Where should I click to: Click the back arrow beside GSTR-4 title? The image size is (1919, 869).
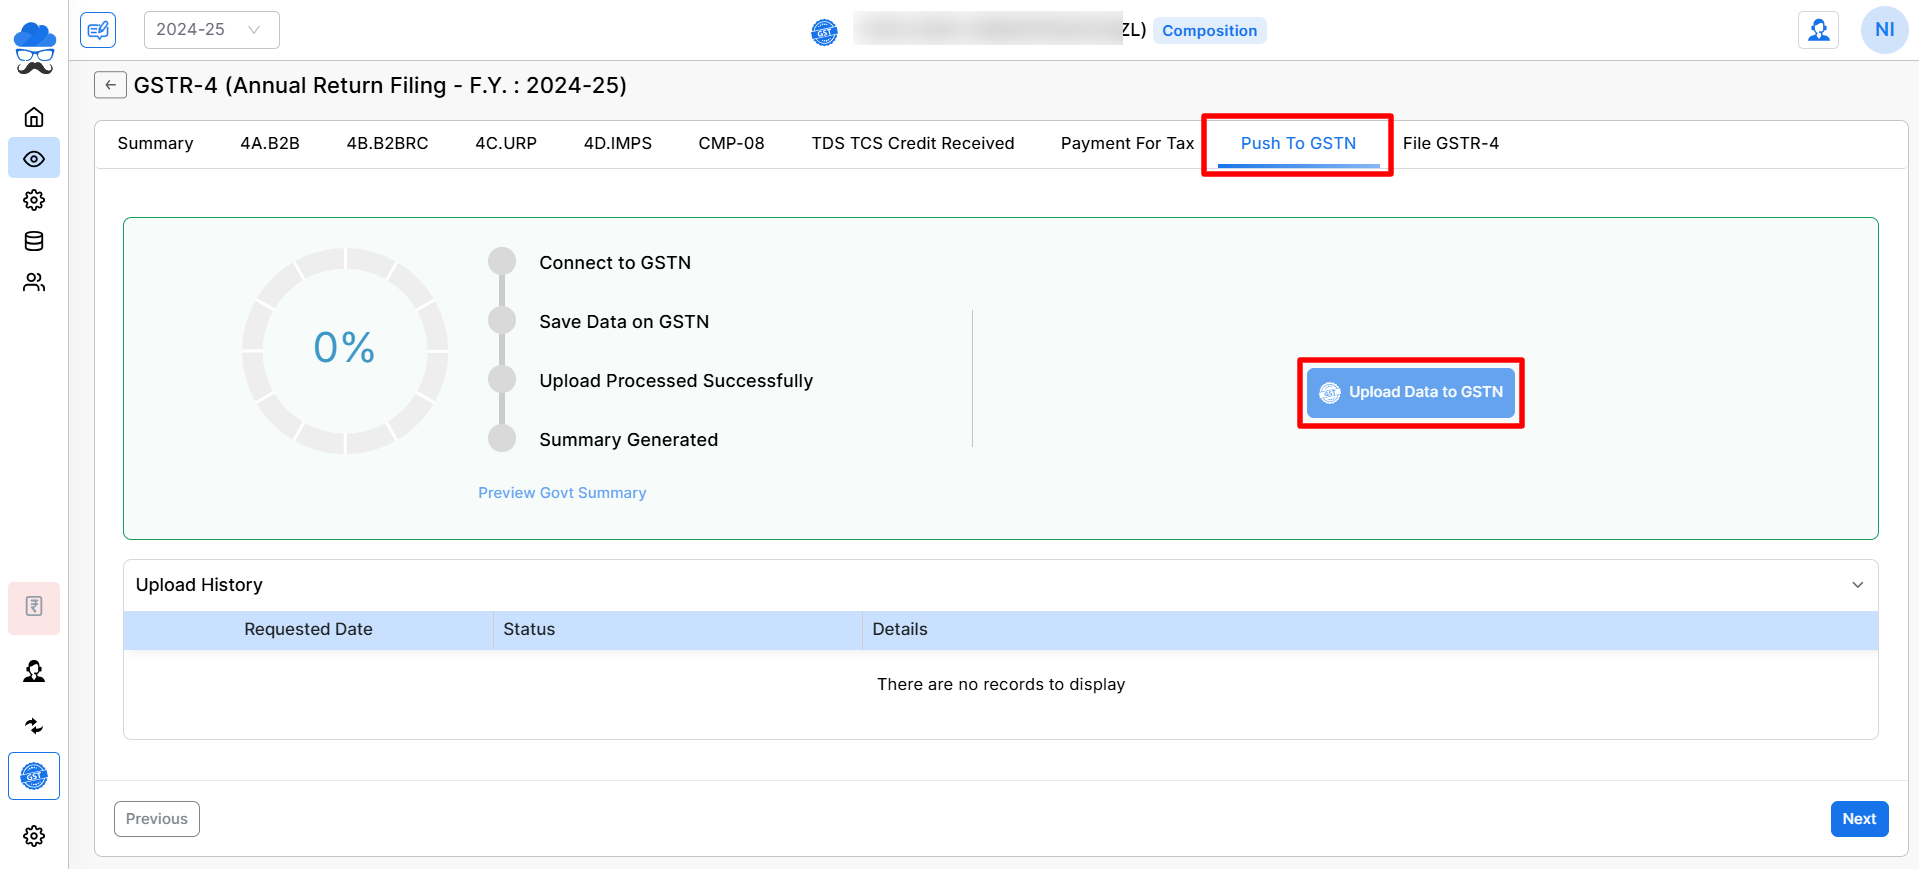110,85
